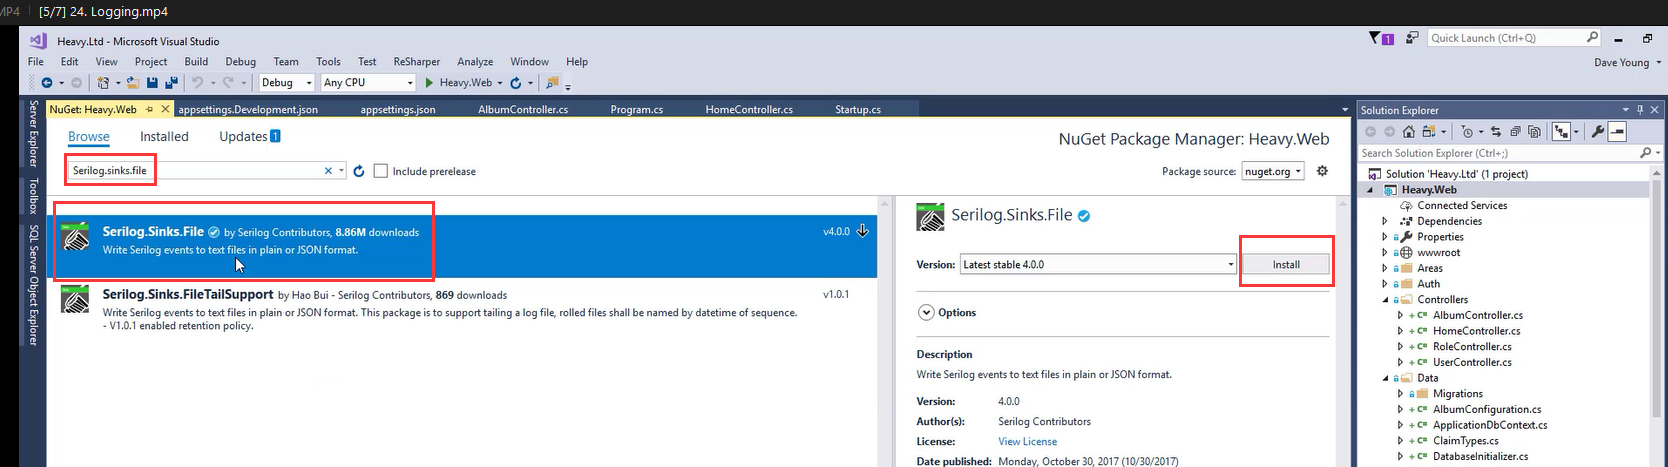Clear the NuGet search box text
Viewport: 1668px width, 467px height.
click(328, 171)
